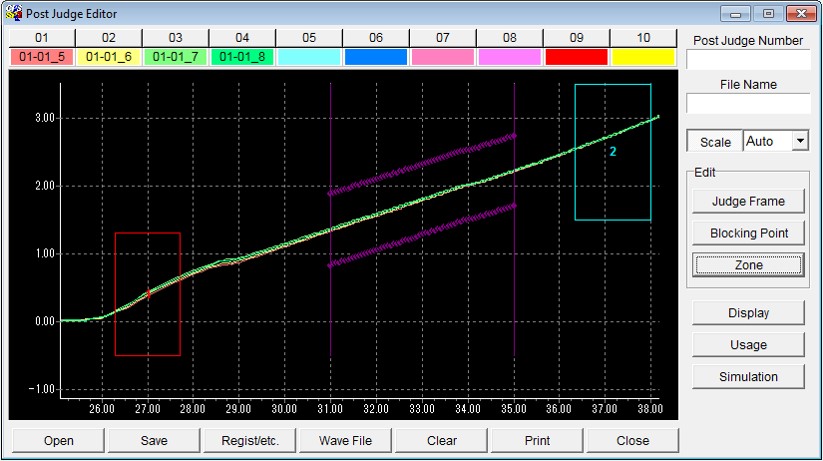This screenshot has height=461, width=823.
Task: Click the Display button
Action: pos(748,313)
